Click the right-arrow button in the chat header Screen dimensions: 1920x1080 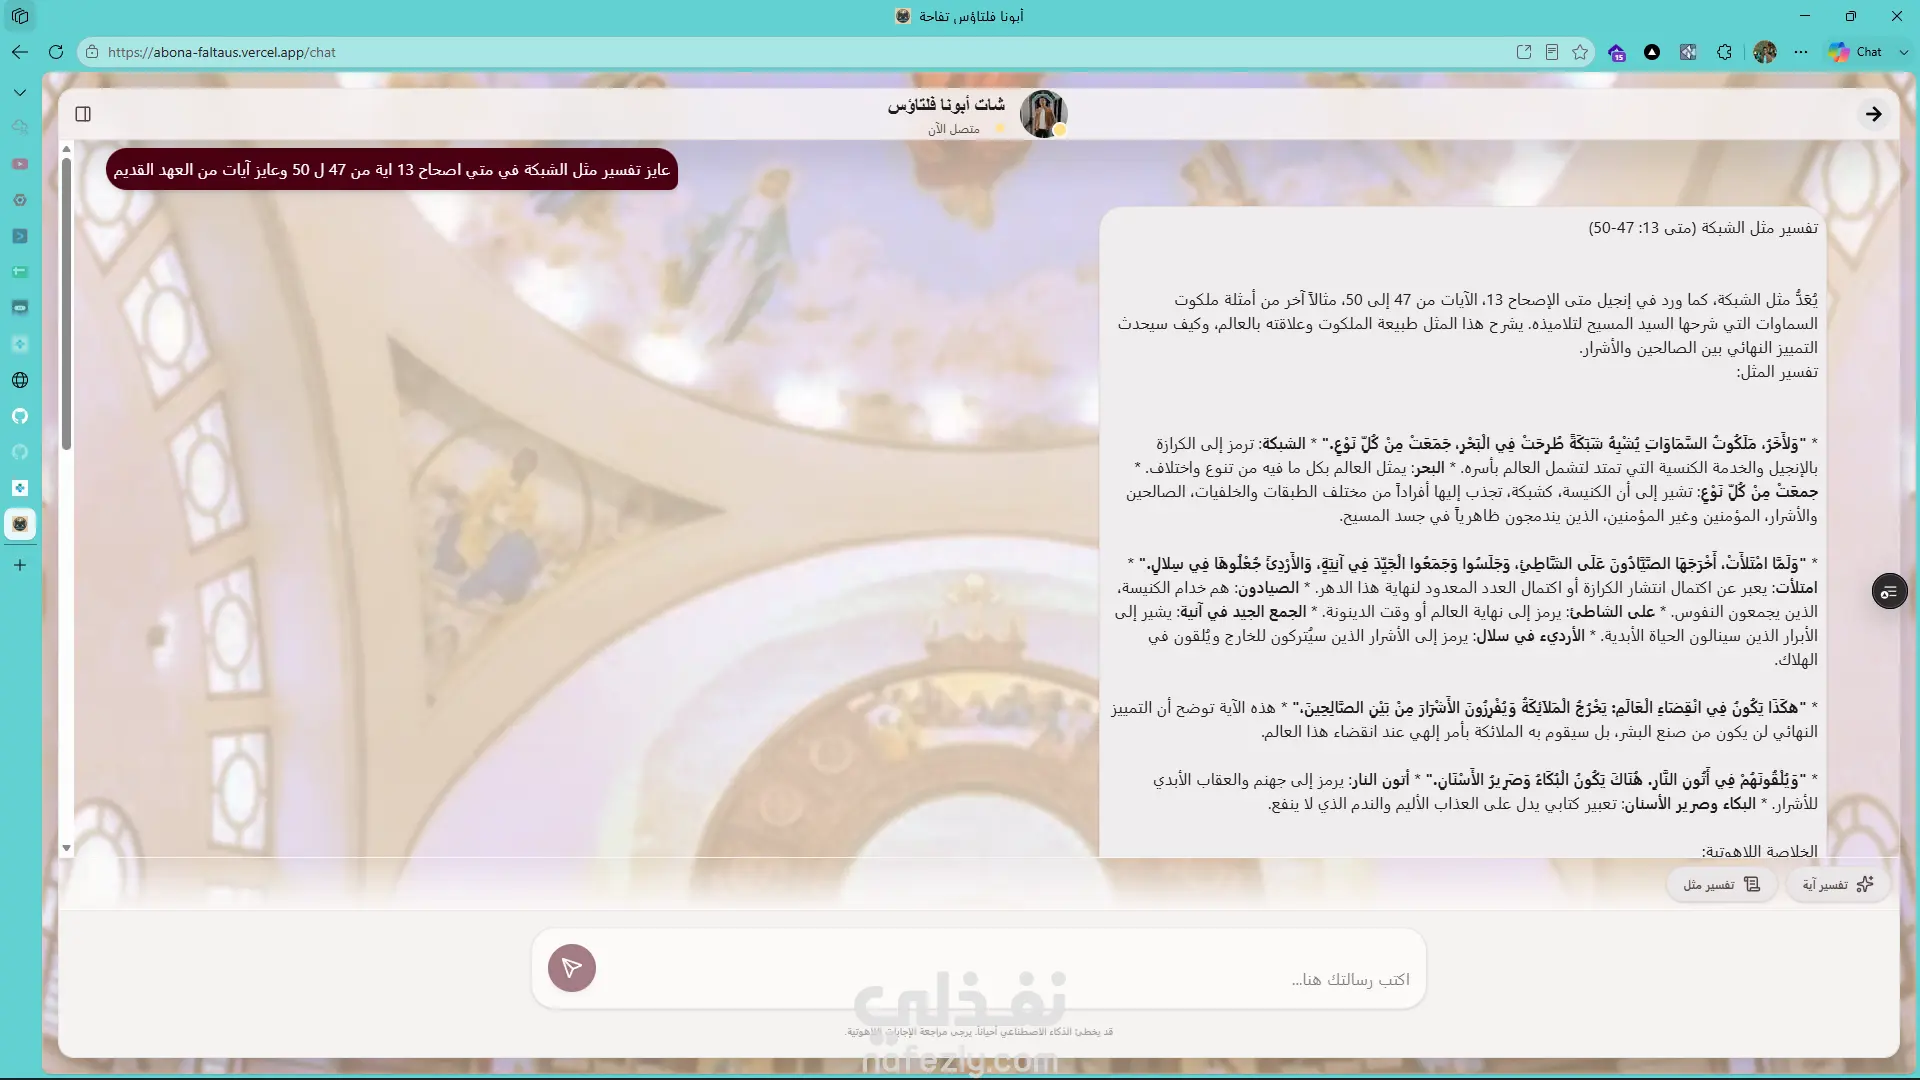click(x=1873, y=114)
